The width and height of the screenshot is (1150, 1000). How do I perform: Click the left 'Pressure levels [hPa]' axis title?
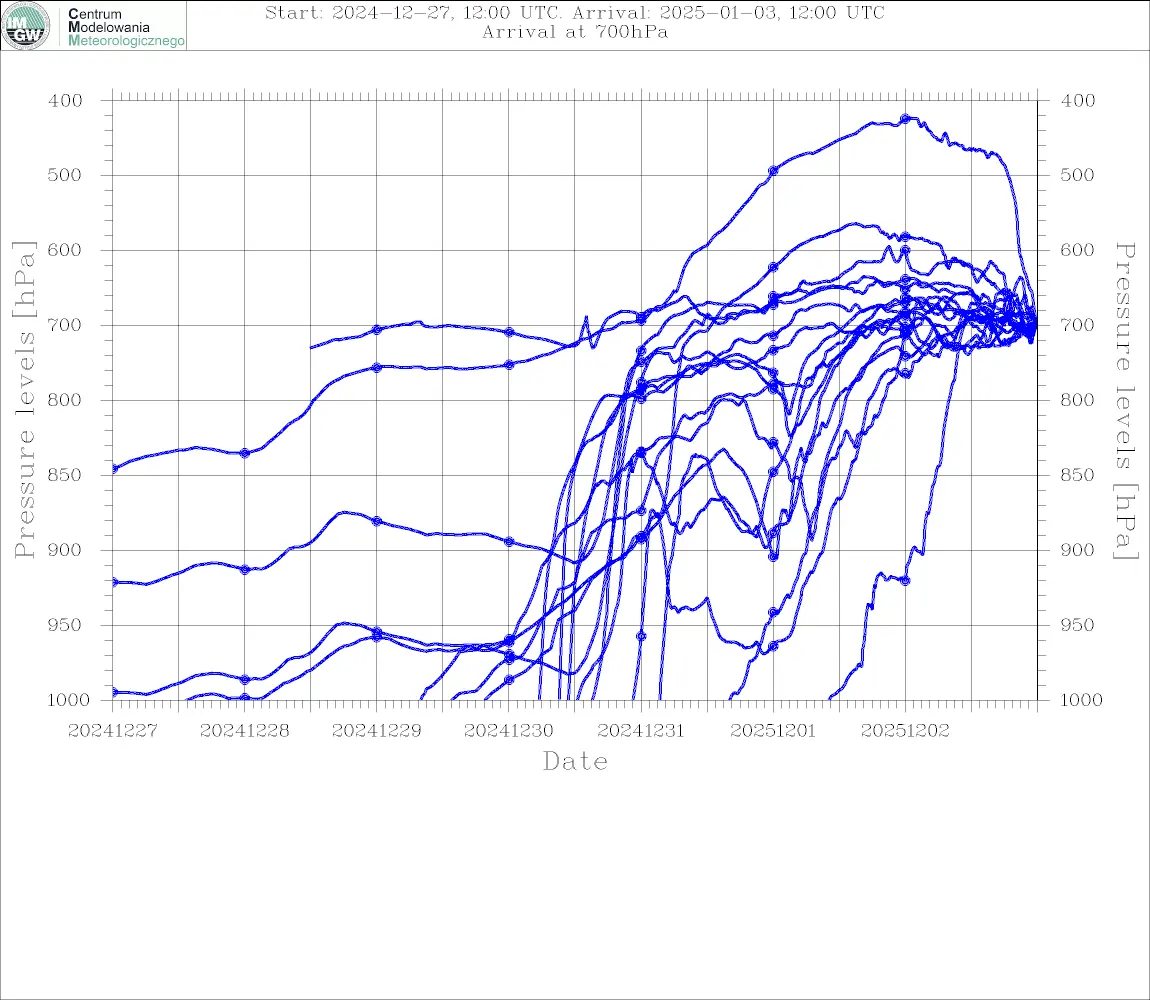(24, 400)
